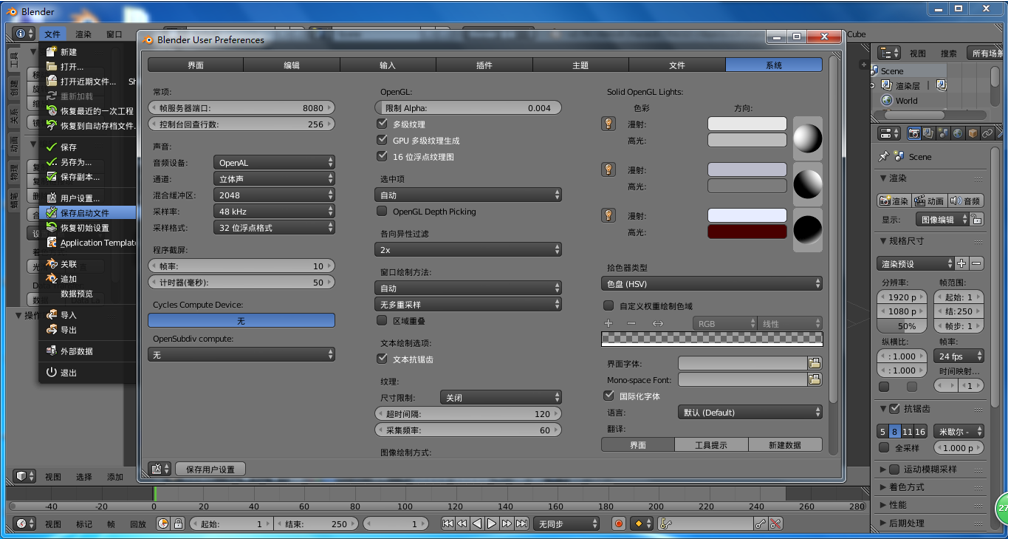Open OpenSubdiv compute 无 dropdown
1009x539 pixels.
pyautogui.click(x=242, y=354)
